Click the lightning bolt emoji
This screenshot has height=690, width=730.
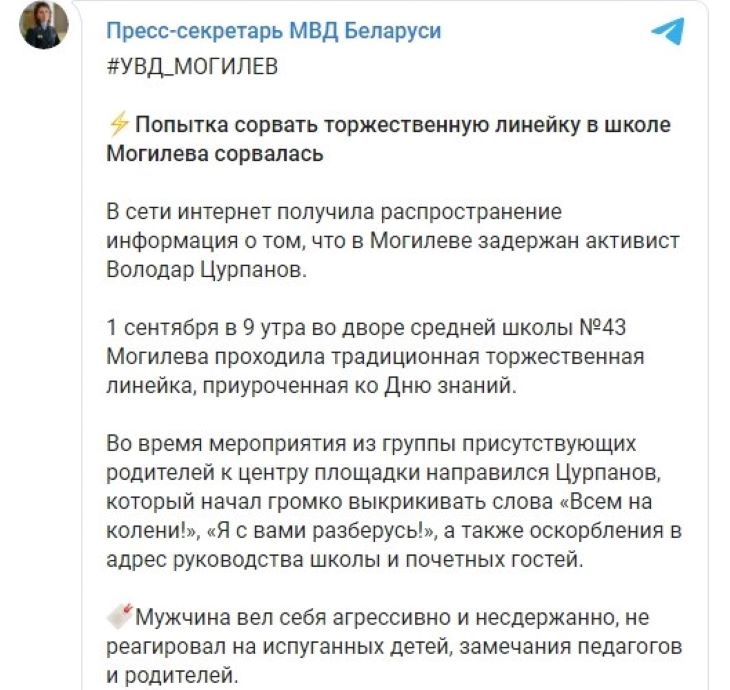tap(117, 126)
